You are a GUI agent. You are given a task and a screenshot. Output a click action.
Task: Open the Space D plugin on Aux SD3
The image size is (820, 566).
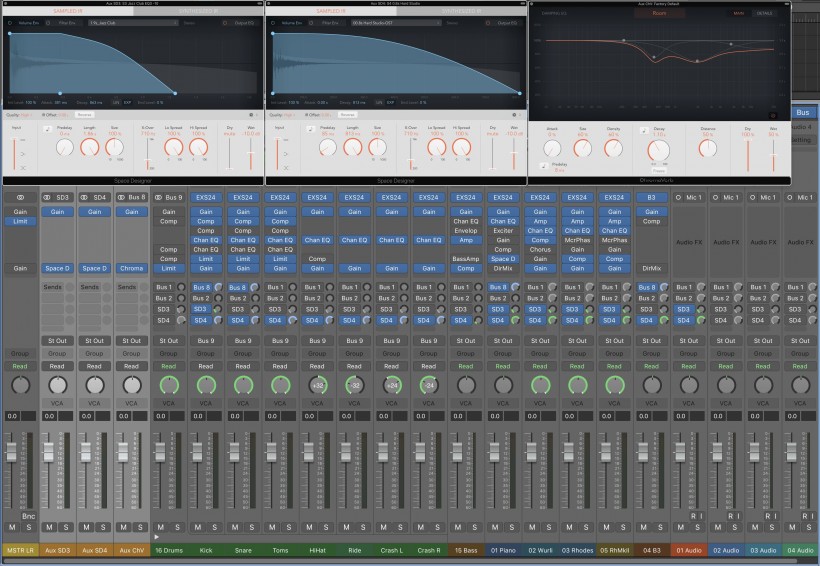pos(57,268)
